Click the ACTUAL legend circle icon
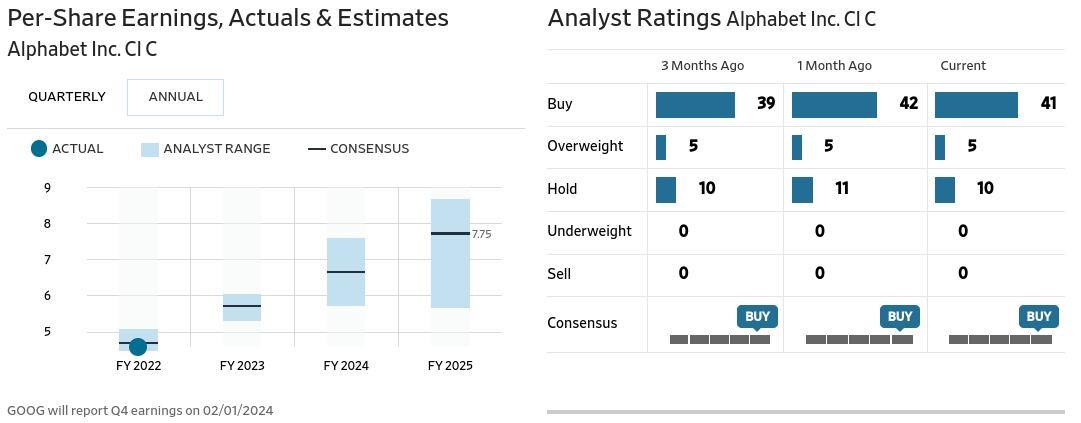This screenshot has width=1081, height=423. [39, 149]
